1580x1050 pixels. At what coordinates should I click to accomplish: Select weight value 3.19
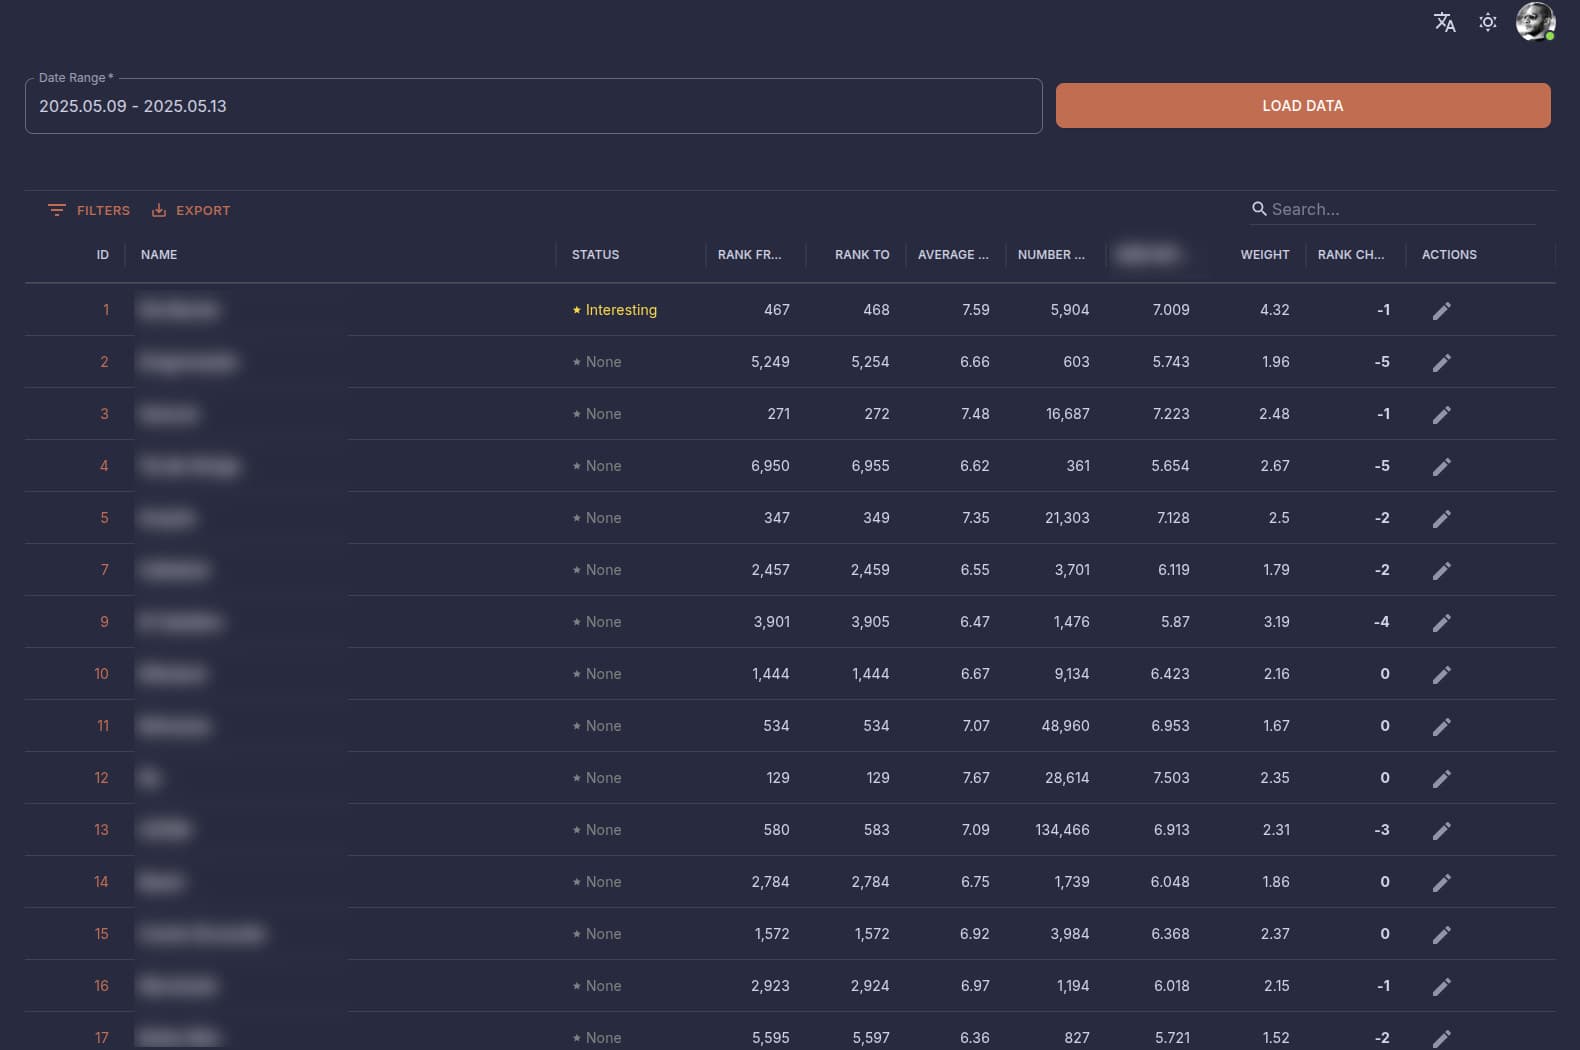coord(1276,622)
